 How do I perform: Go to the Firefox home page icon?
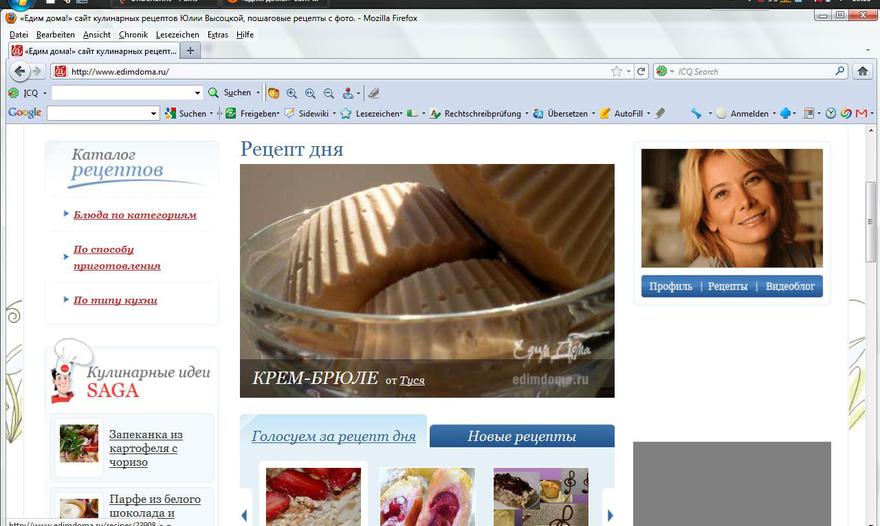pos(864,72)
